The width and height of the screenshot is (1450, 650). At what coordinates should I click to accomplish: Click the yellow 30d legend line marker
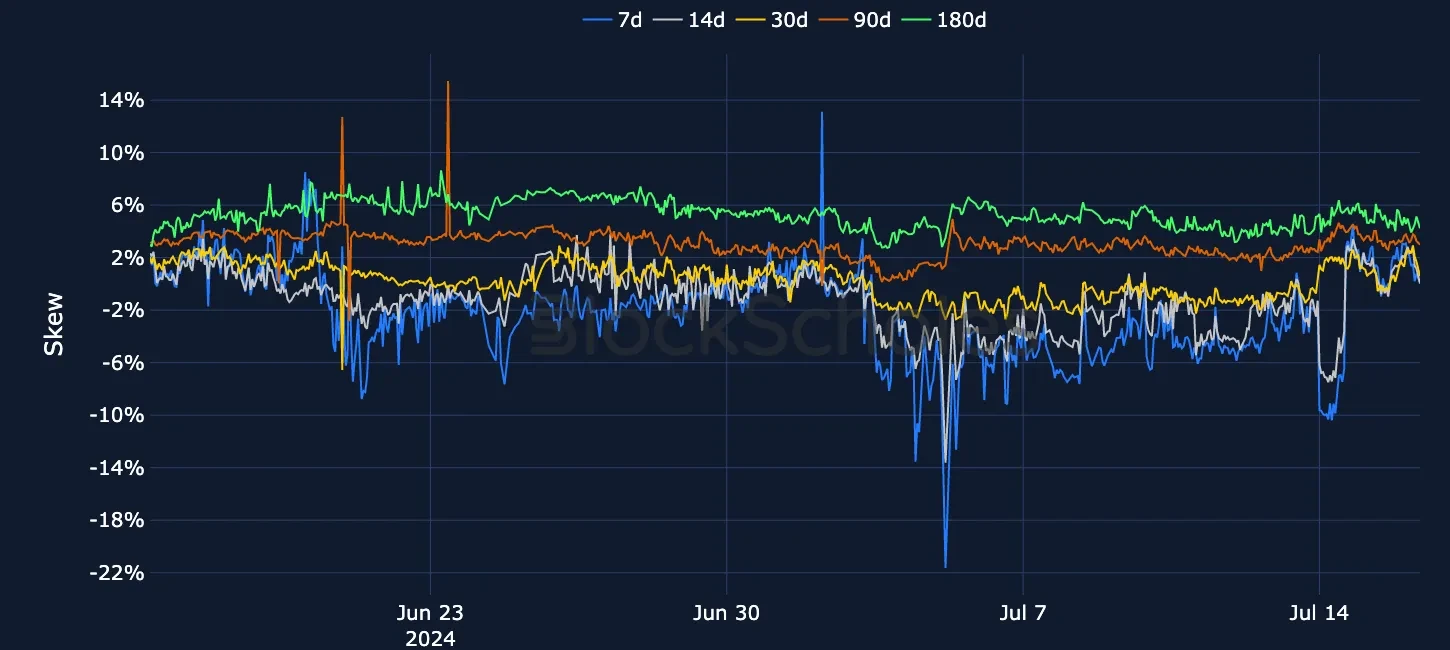[x=753, y=19]
